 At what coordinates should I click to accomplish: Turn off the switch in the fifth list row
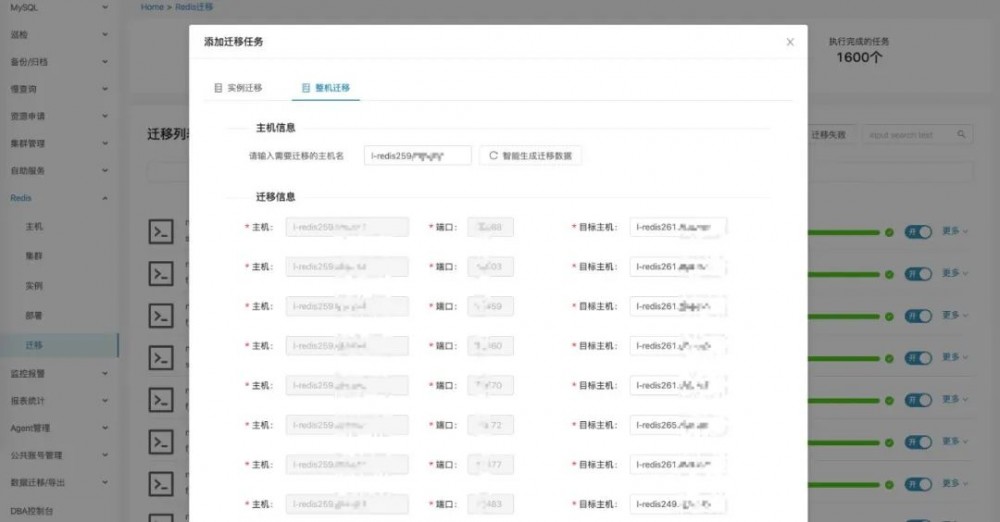918,400
